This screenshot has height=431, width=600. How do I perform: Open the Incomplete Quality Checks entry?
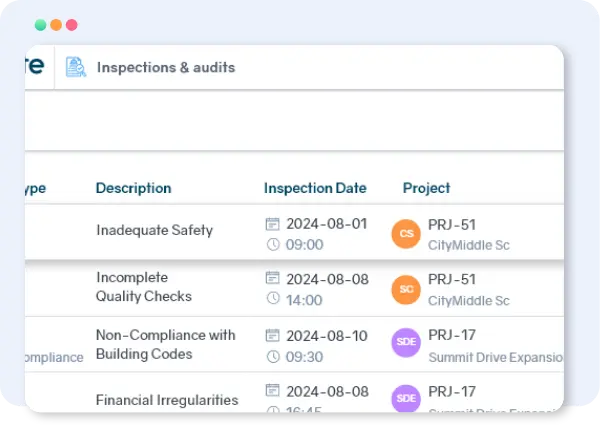[143, 287]
